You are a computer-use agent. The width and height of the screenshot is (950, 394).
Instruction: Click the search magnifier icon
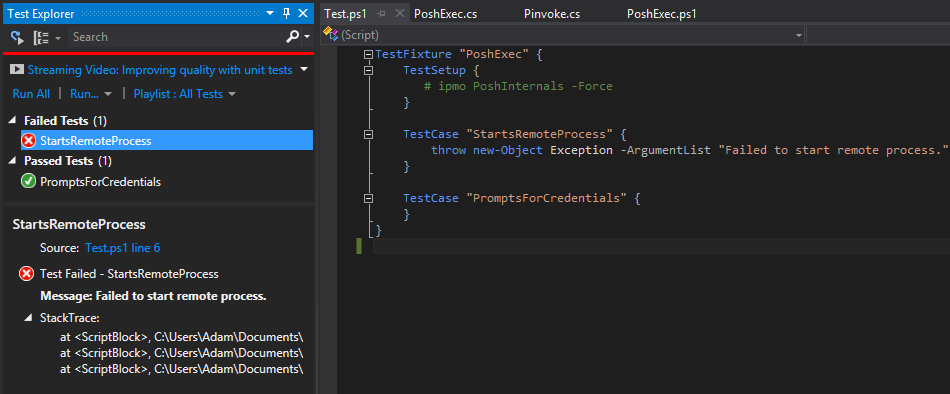[293, 38]
